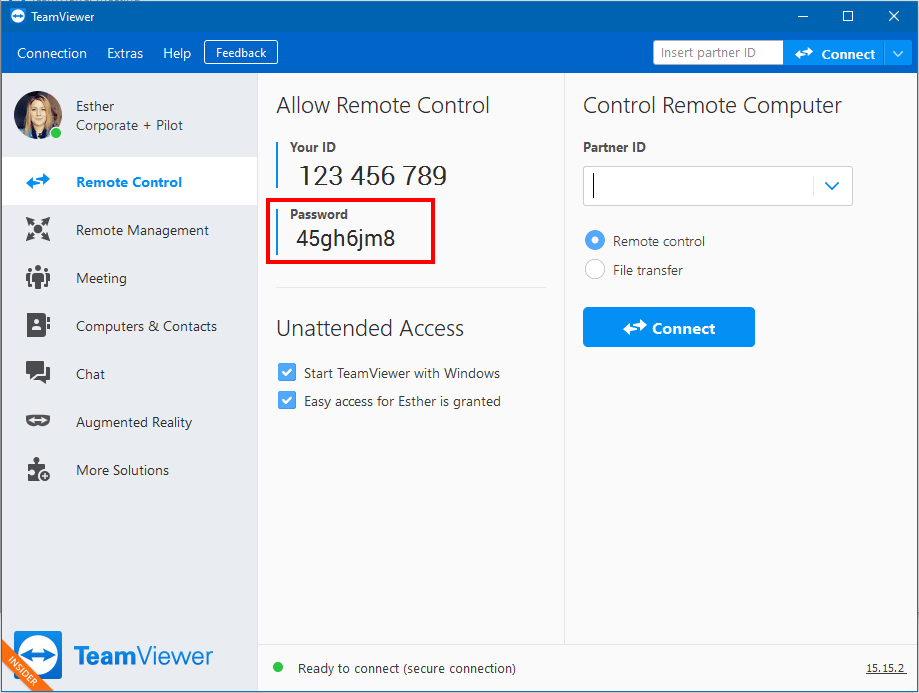
Task: Click the Computers & Contacts address book icon
Action: 38,325
